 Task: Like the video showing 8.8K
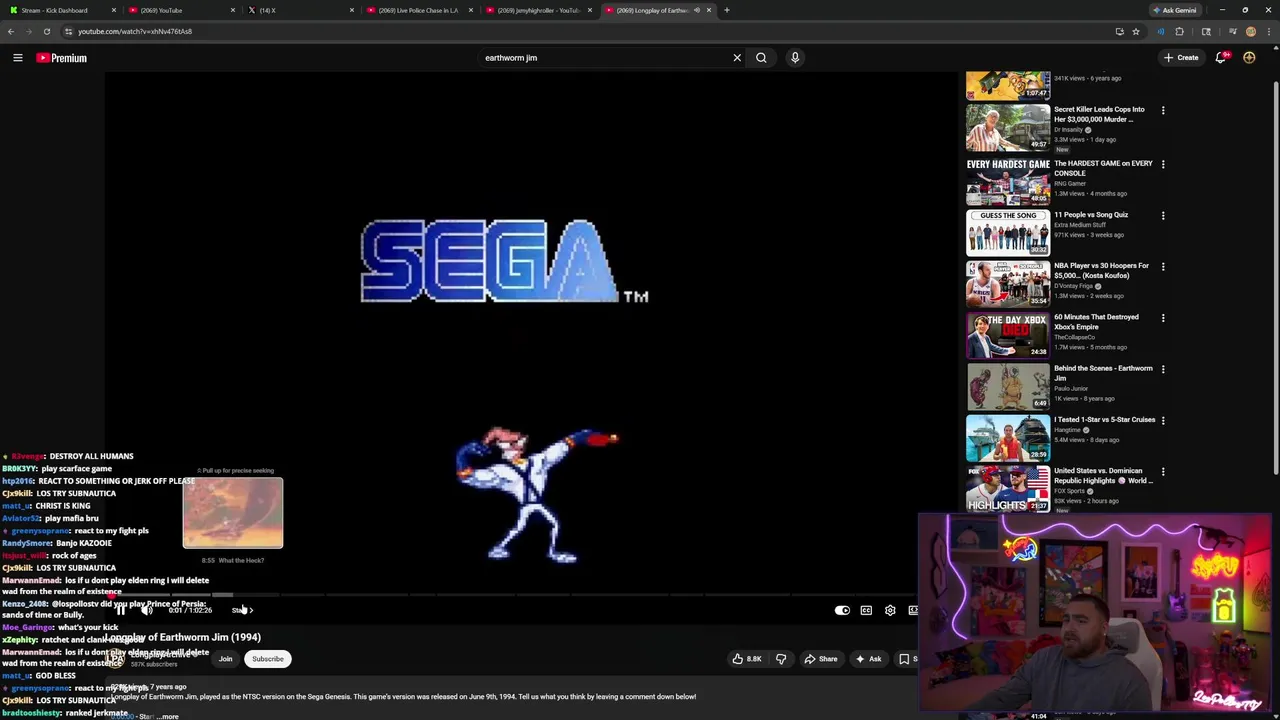[x=746, y=659]
